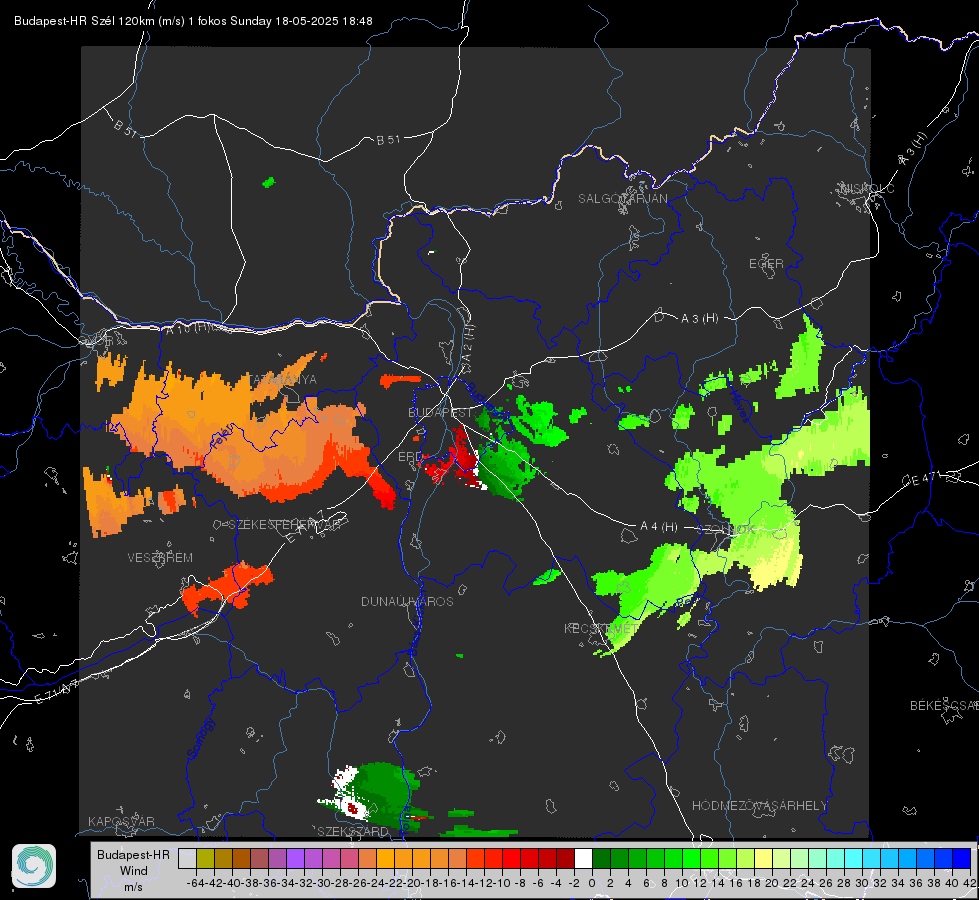Select the SZÉKESFEHÉRVÁR city label
Viewport: 979px width, 900px height.
(x=285, y=525)
